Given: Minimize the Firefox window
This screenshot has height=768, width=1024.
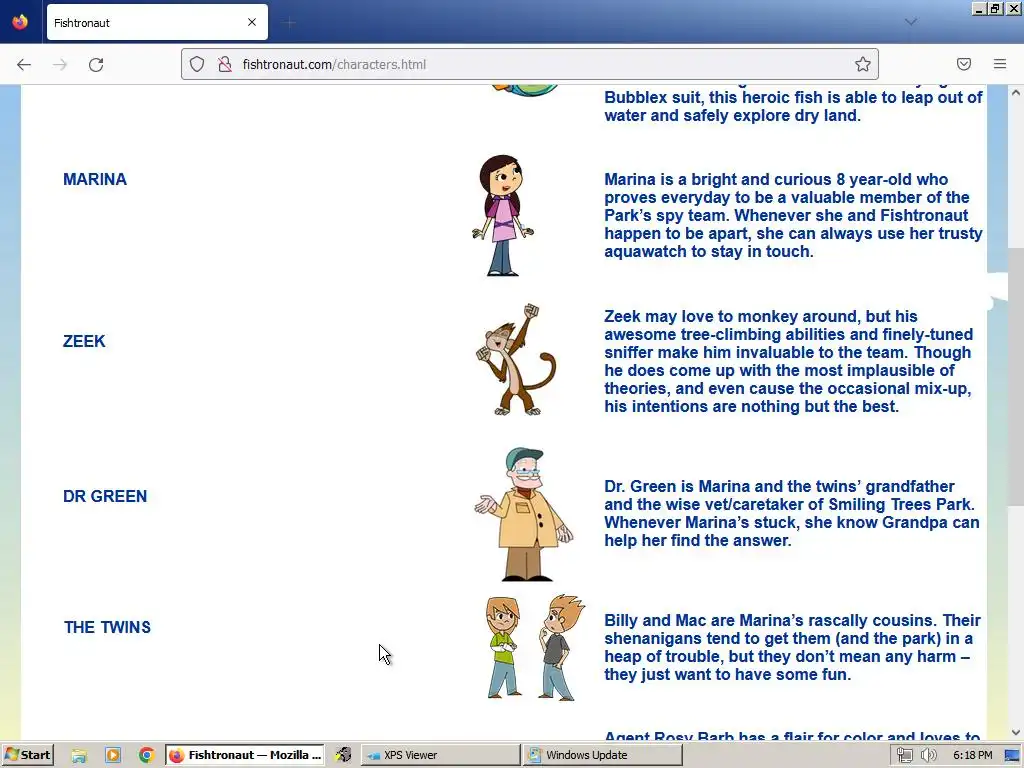Looking at the screenshot, I should [979, 8].
